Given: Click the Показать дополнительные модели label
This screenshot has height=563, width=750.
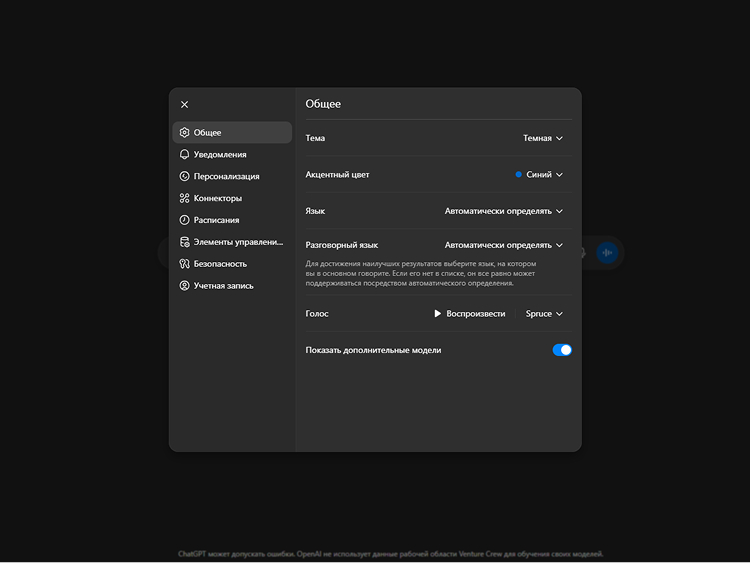Looking at the screenshot, I should click(374, 350).
